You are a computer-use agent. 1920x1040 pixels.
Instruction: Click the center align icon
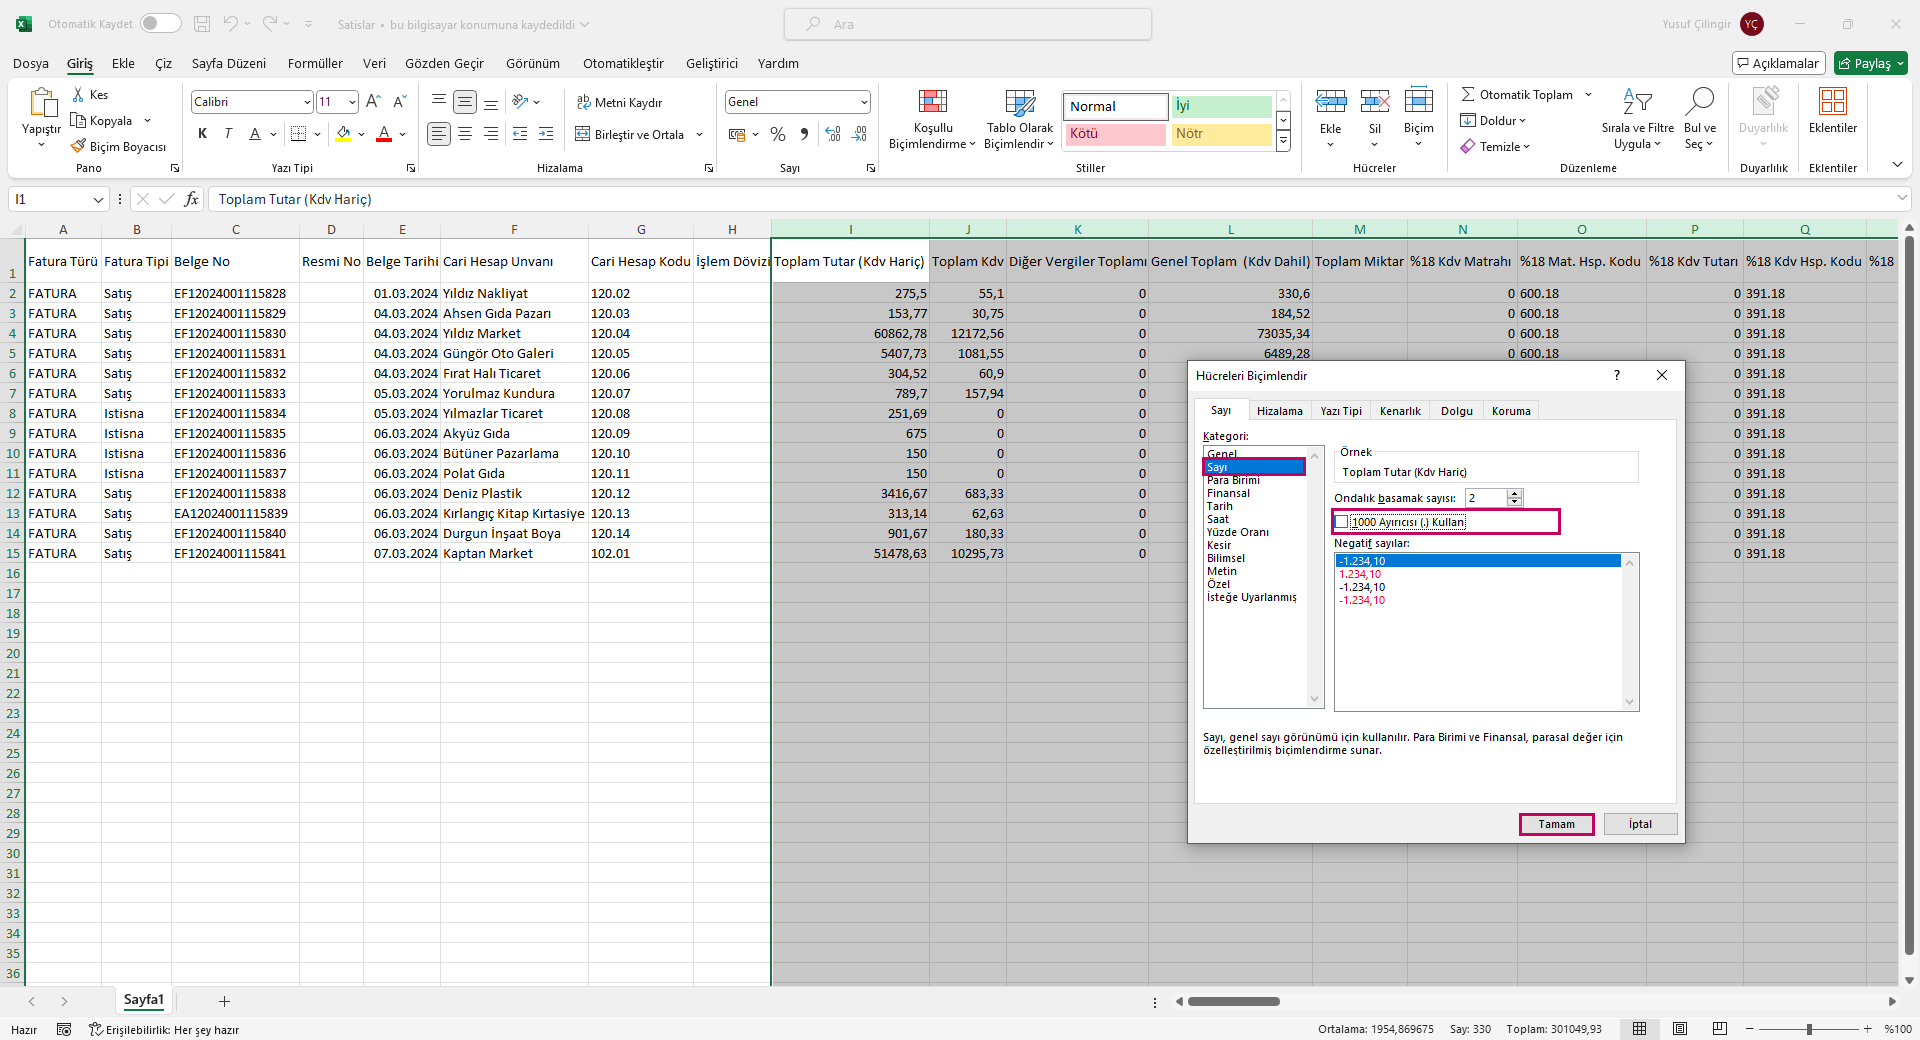[465, 134]
